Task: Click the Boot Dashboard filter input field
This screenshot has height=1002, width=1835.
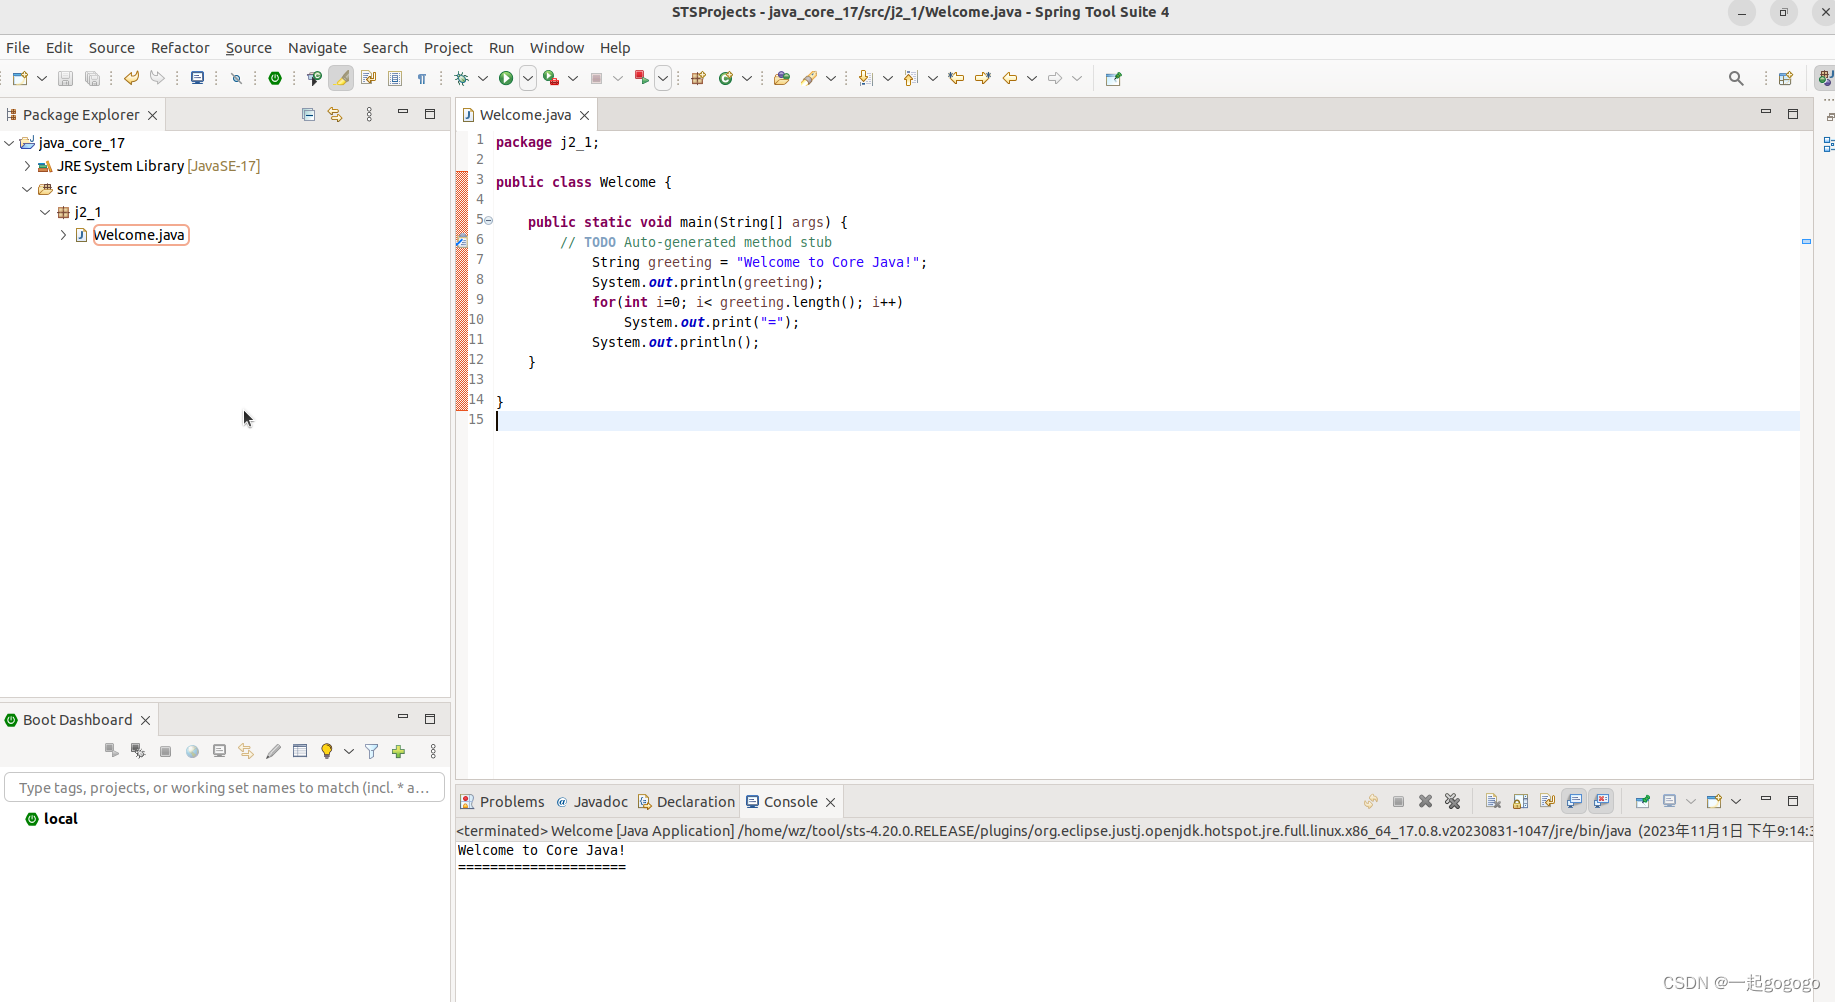Action: click(225, 787)
